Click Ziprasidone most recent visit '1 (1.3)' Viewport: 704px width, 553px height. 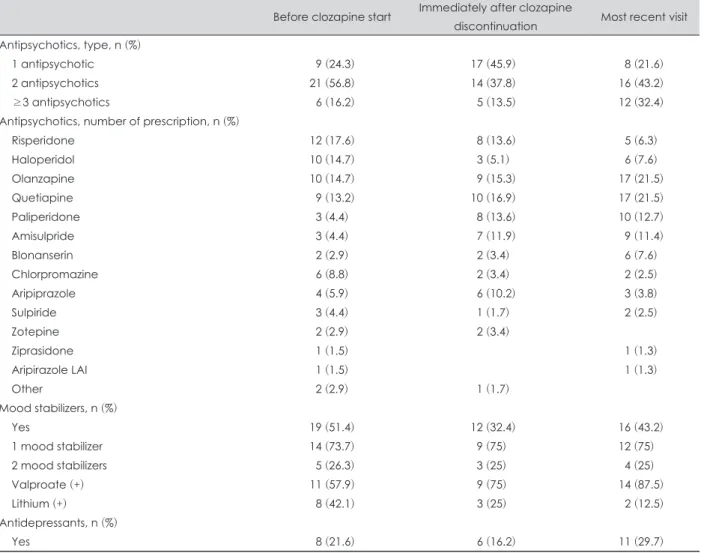pyautogui.click(x=640, y=351)
